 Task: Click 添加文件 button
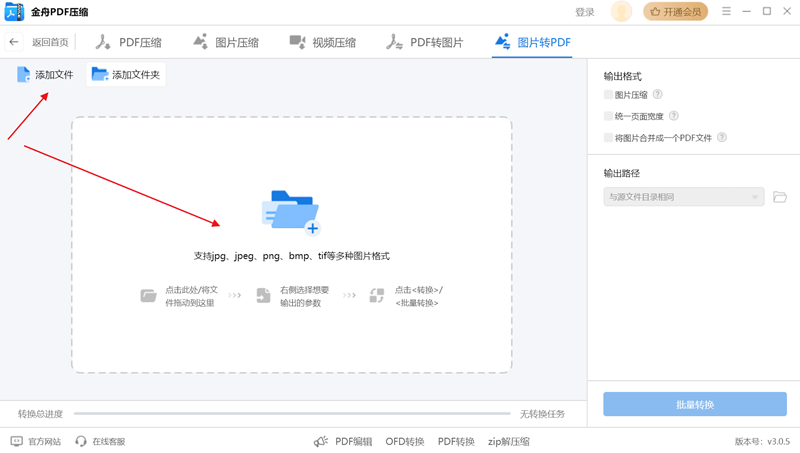(x=45, y=74)
